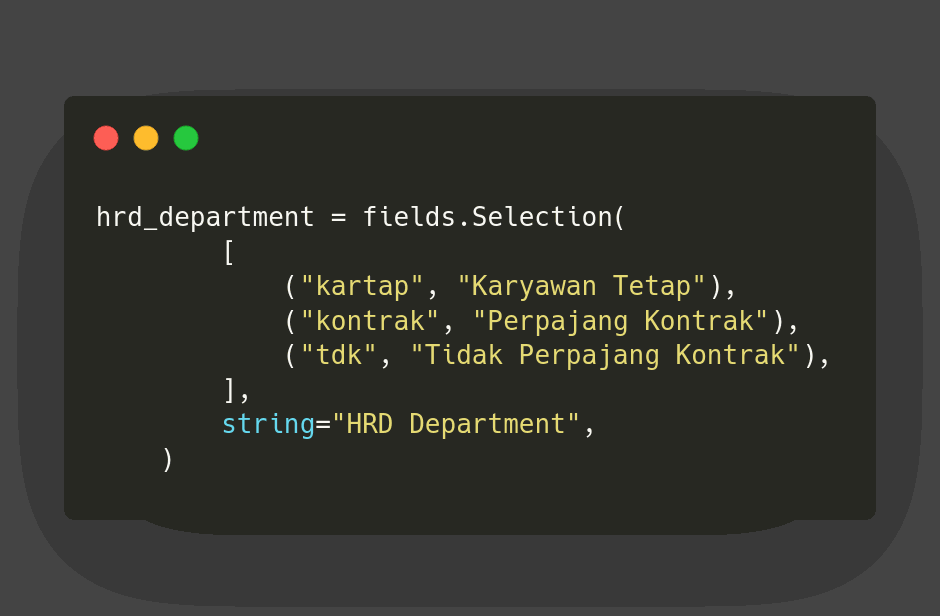Place cursor on the closing square bracket

[229, 389]
